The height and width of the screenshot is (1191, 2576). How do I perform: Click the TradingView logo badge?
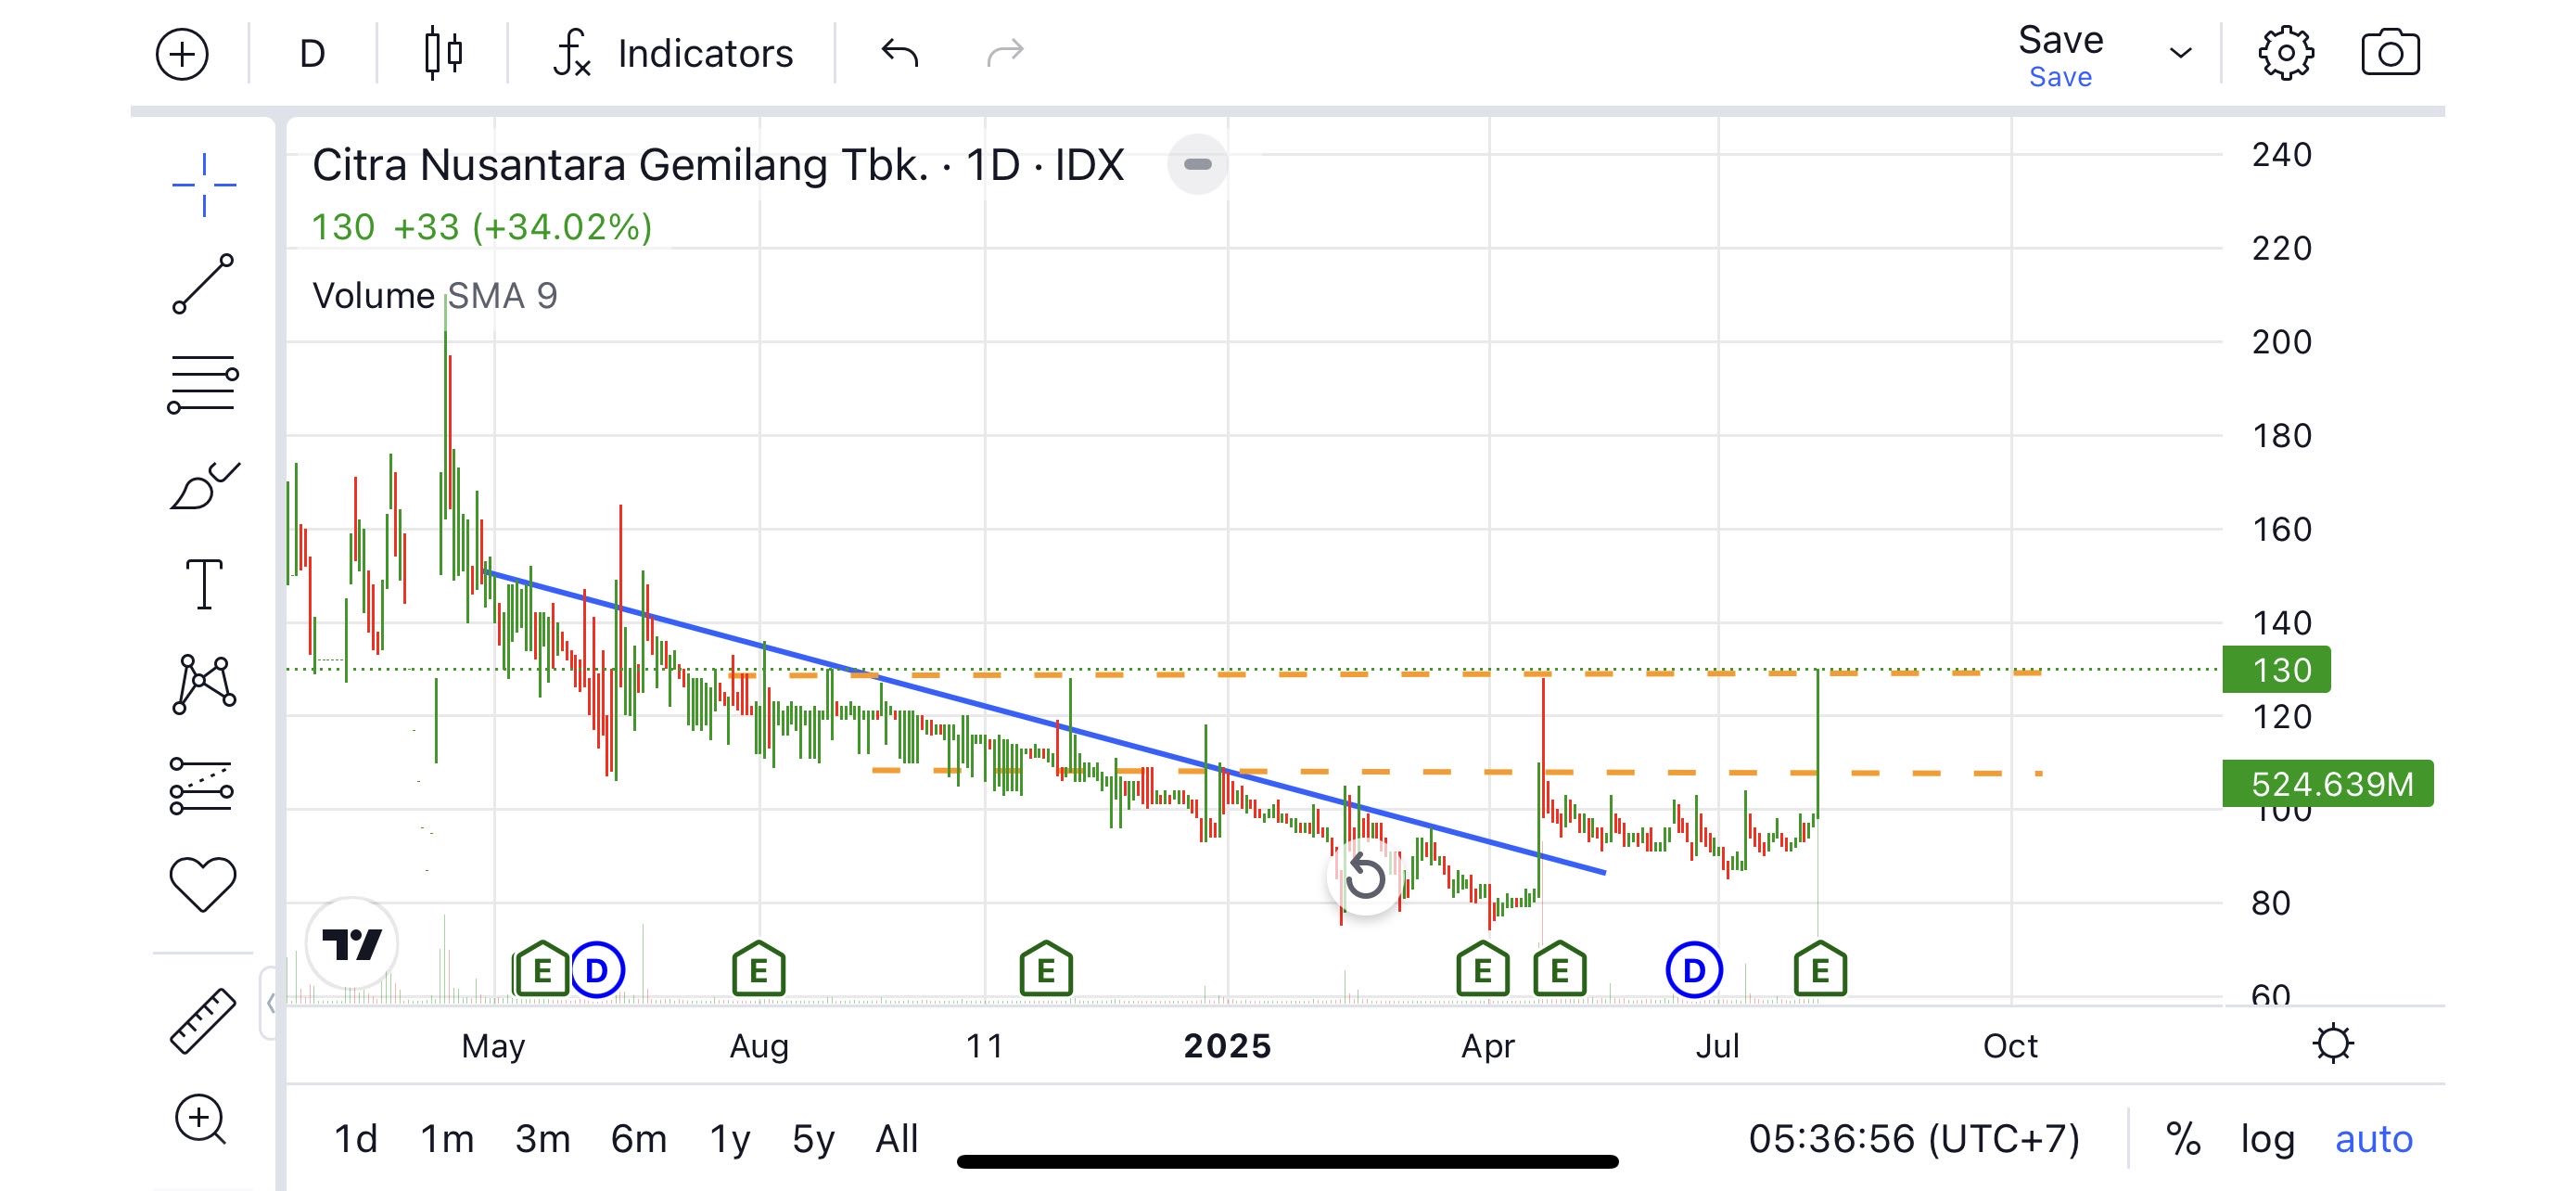351,943
